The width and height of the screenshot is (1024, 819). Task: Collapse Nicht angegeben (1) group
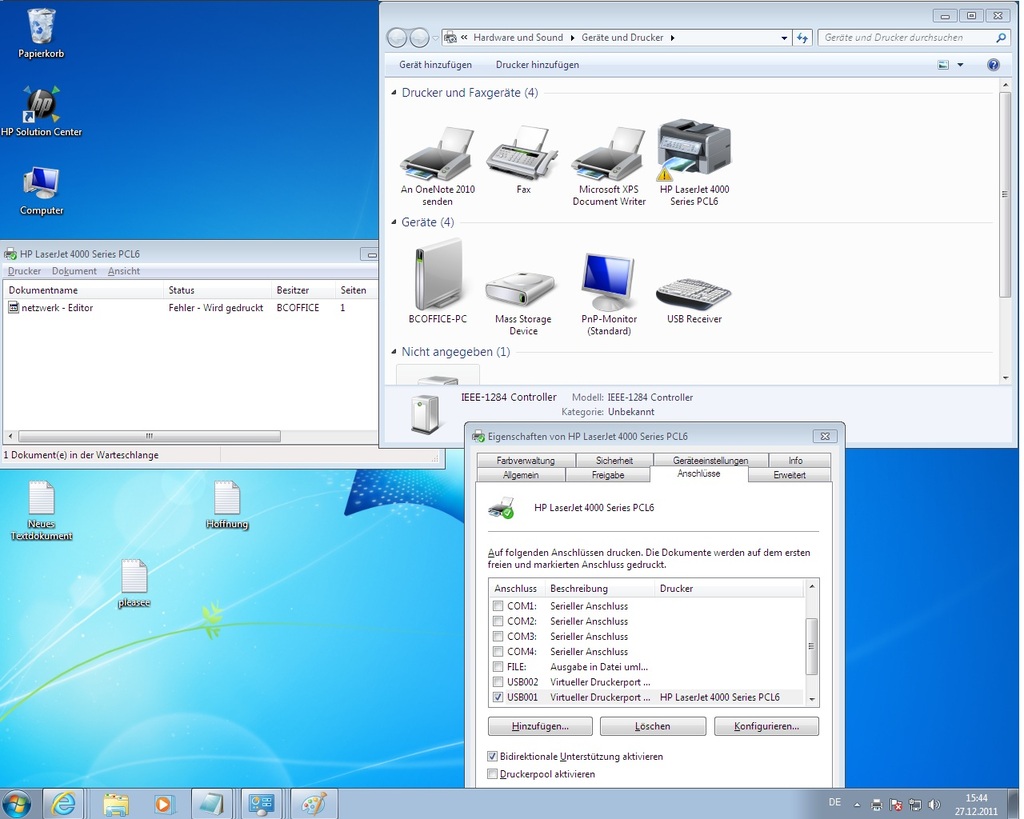(x=394, y=351)
